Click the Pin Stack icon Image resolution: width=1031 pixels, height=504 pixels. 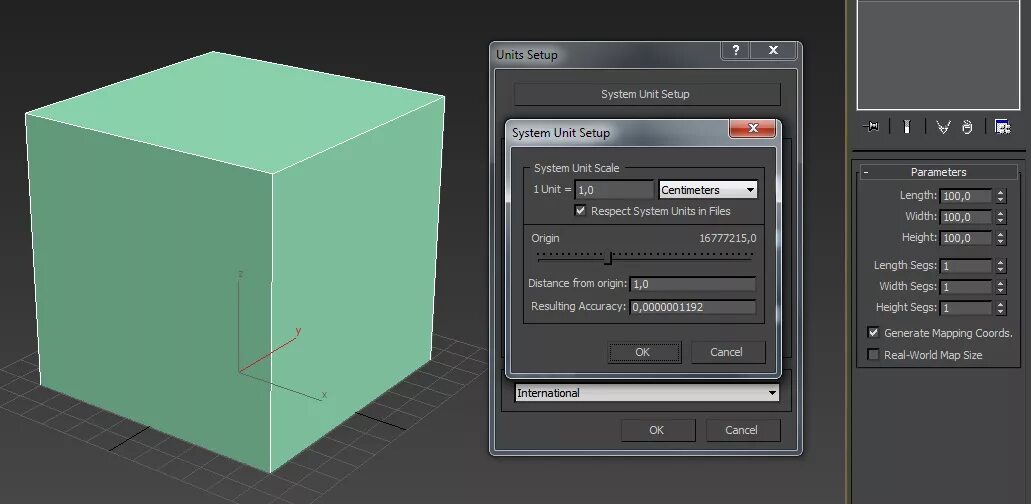pos(871,127)
